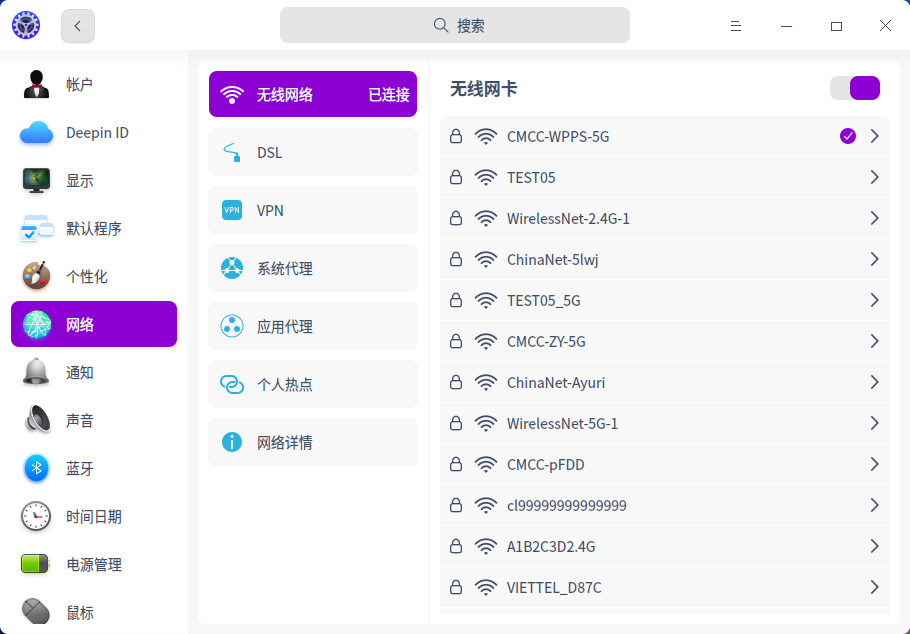Select the 无线网络 wireless network tab
910x634 pixels.
[313, 94]
